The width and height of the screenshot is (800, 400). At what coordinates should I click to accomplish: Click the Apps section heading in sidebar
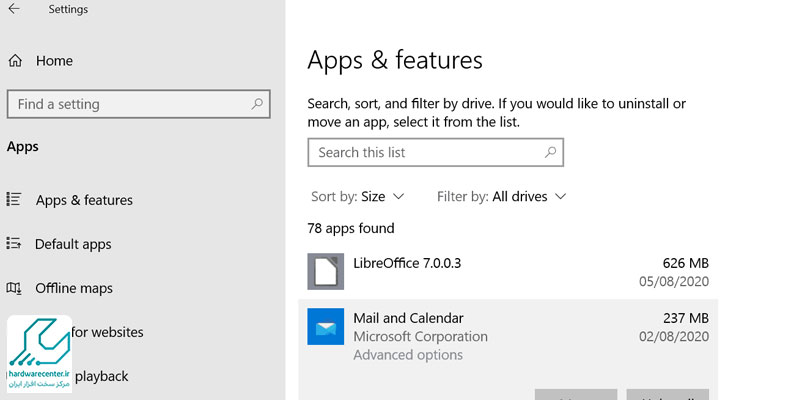[22, 147]
